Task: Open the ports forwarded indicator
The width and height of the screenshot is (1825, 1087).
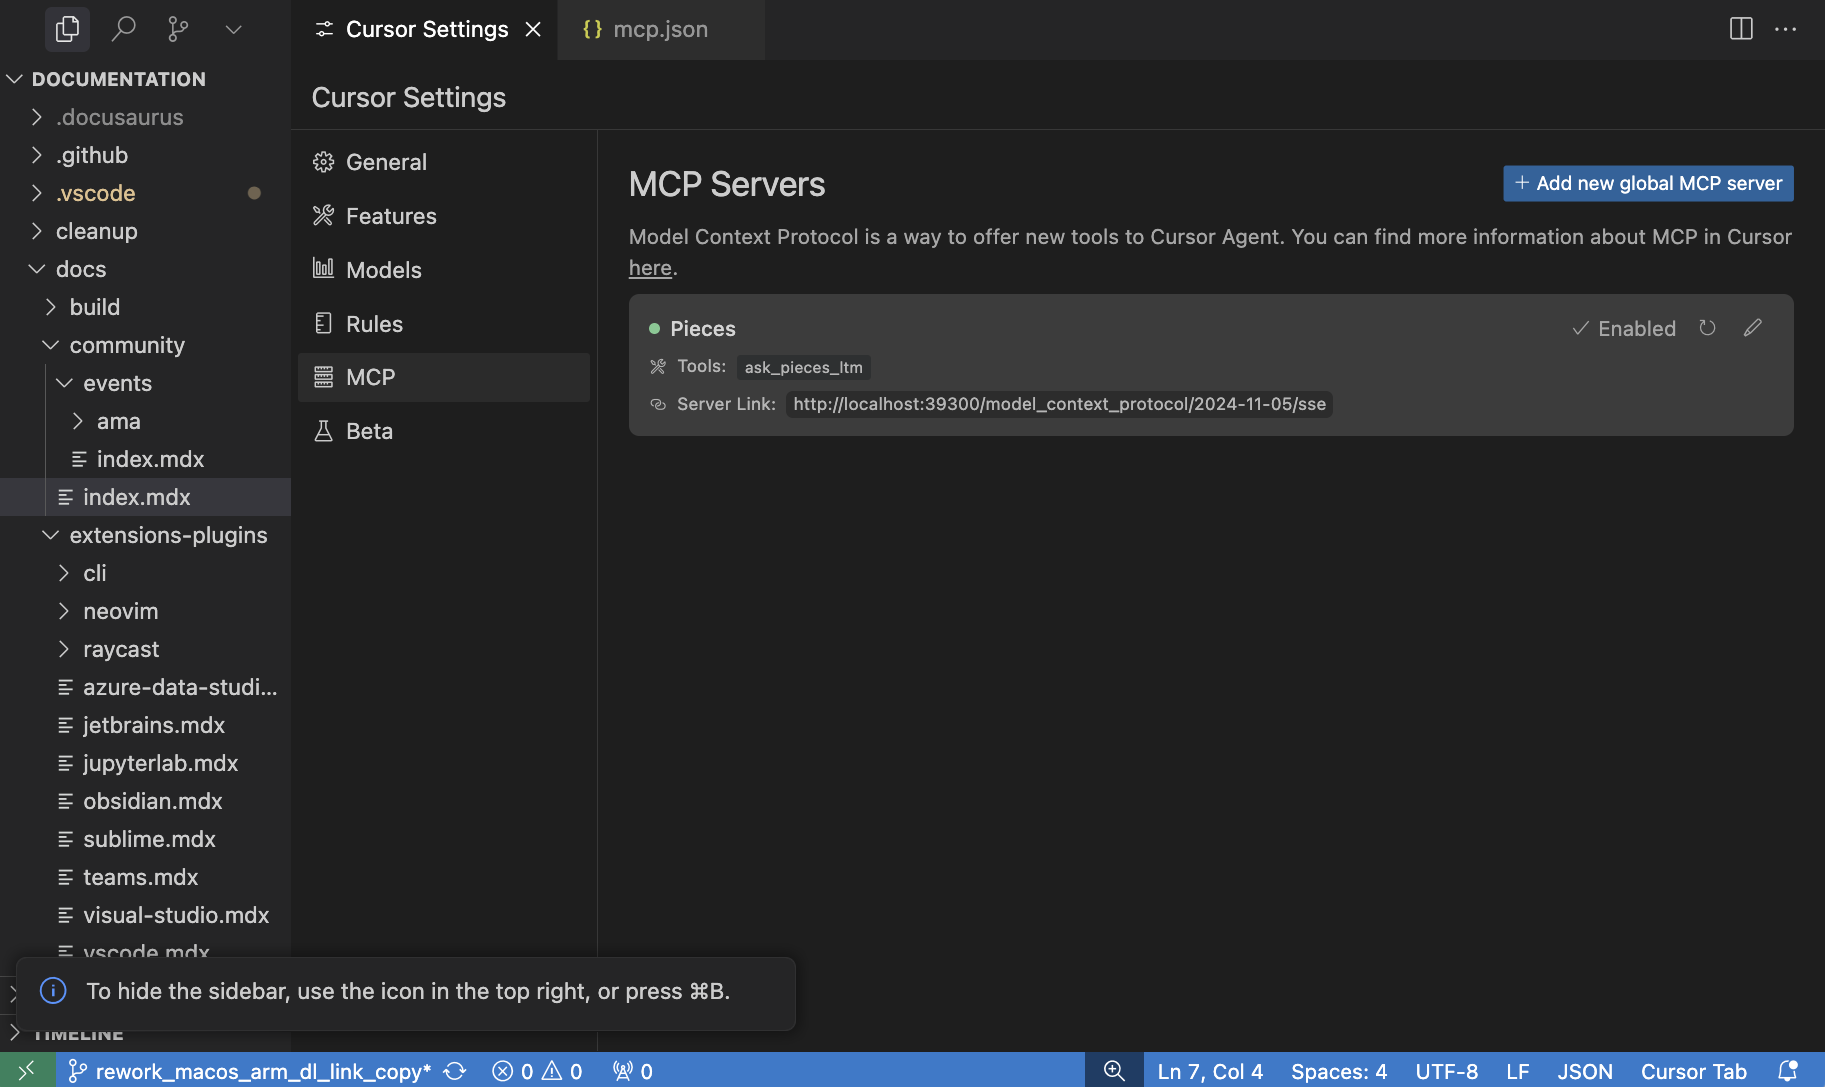Action: [x=632, y=1071]
